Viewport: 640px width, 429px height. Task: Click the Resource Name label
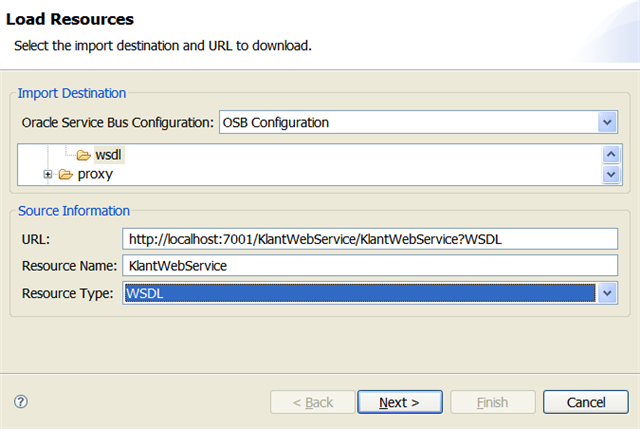tap(67, 265)
